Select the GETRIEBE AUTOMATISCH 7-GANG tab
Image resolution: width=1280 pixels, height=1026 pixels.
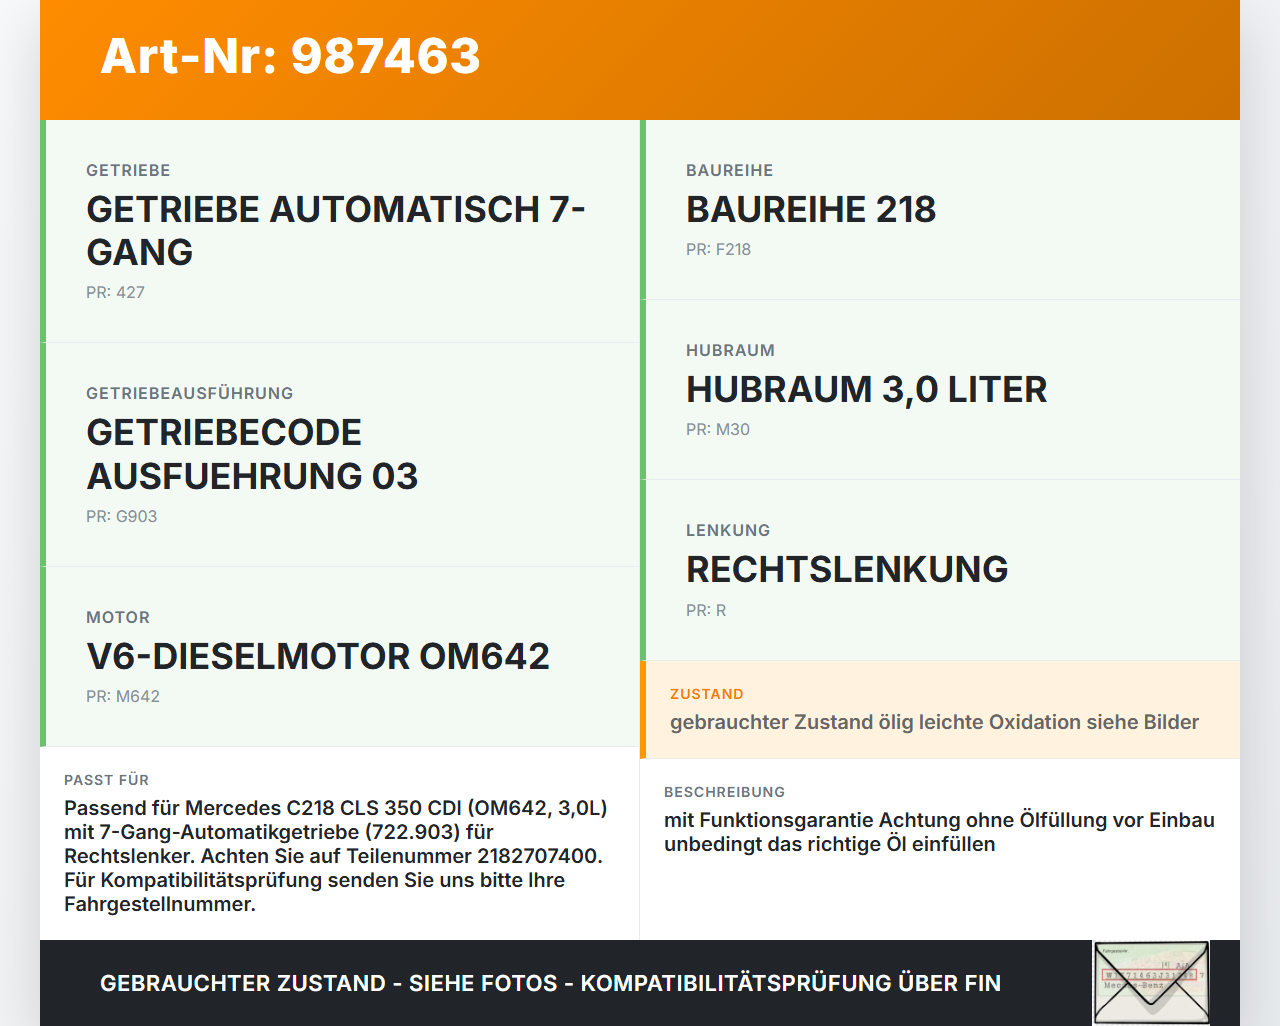click(336, 230)
